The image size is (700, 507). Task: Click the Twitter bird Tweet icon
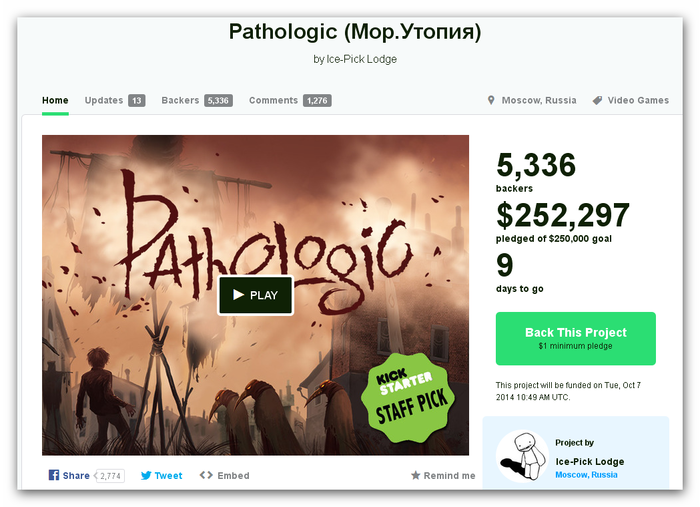[146, 475]
